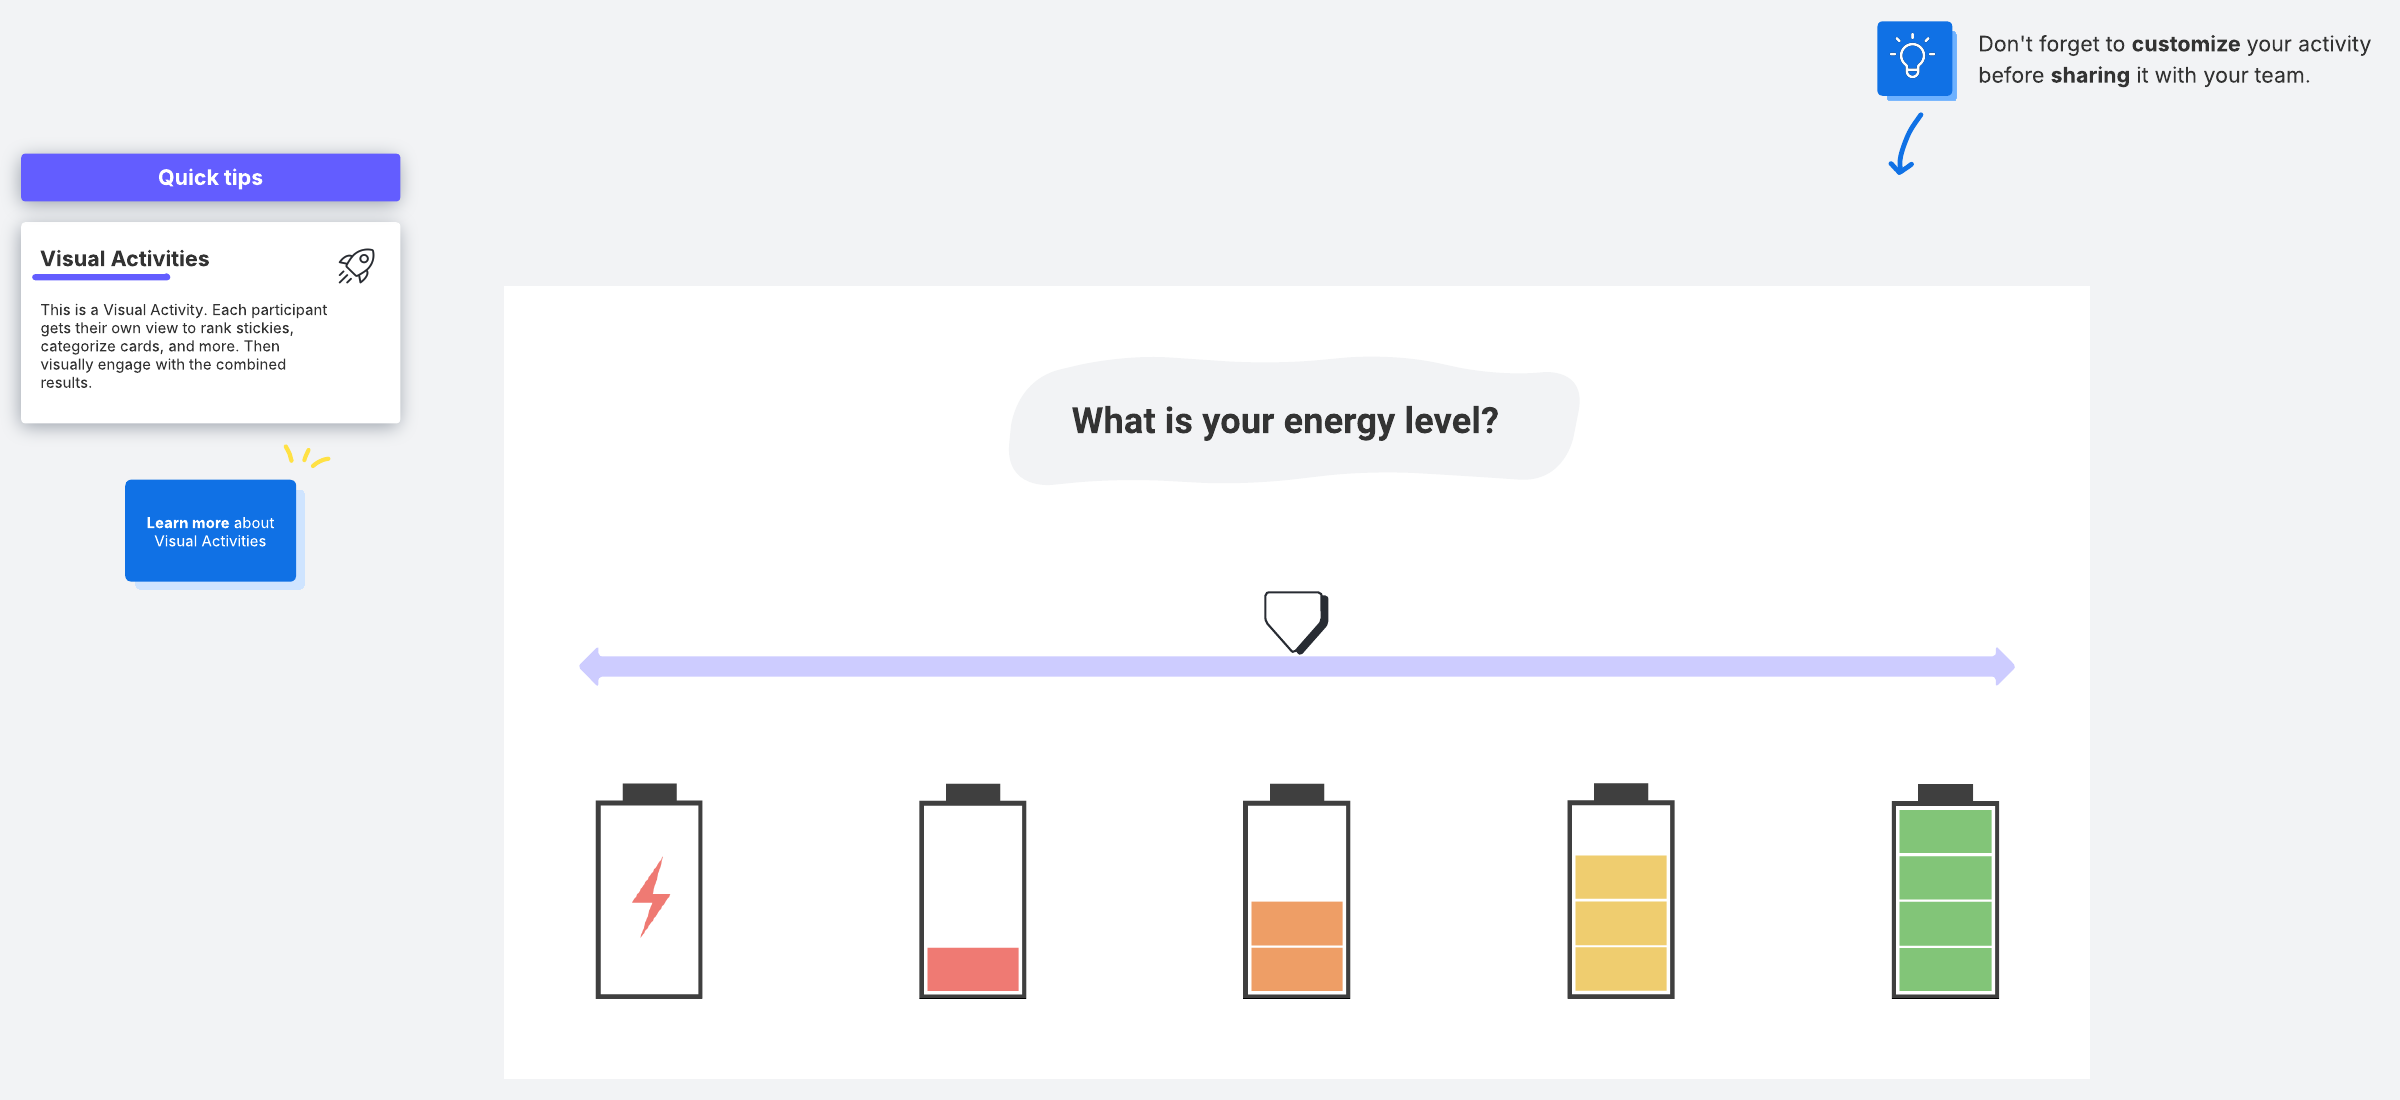Choose the orange two-bar battery
Screen dimensions: 2400x1100
point(1297,892)
